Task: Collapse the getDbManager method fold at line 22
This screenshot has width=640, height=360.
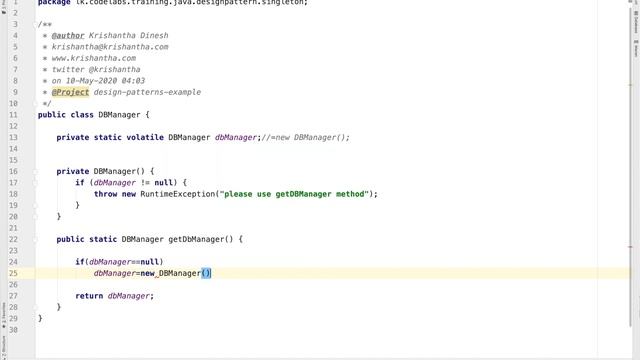Action: pos(35,240)
